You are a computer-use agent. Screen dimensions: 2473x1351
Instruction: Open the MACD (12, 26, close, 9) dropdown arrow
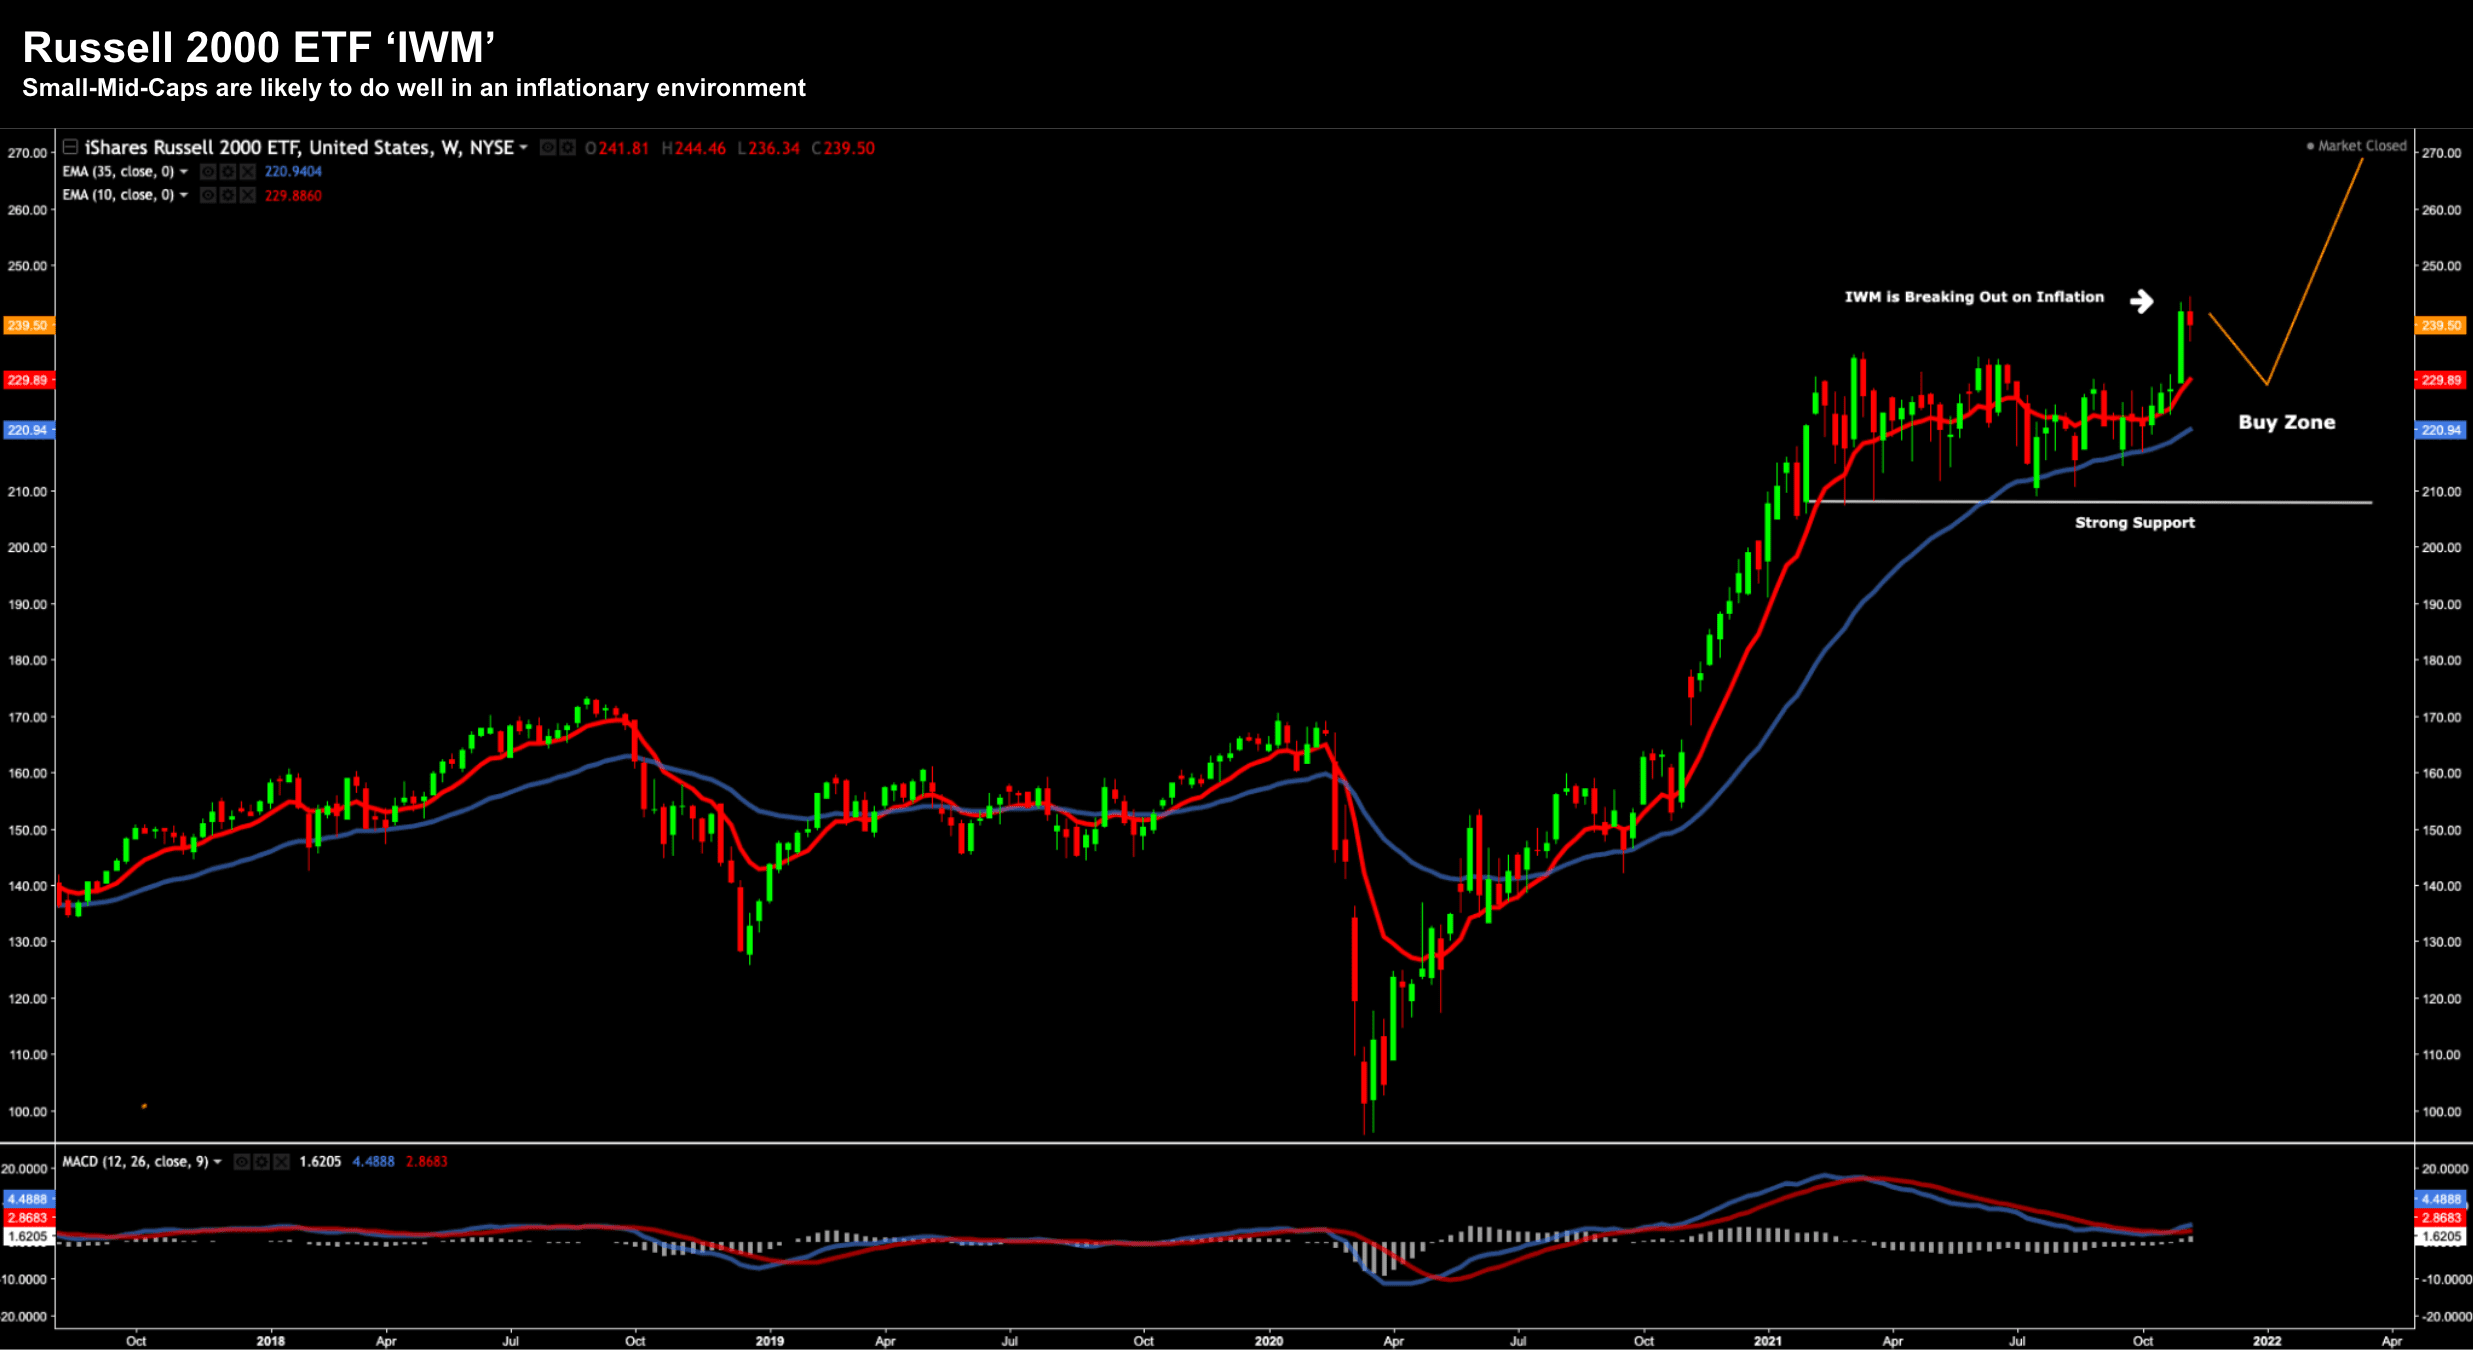coord(217,1162)
